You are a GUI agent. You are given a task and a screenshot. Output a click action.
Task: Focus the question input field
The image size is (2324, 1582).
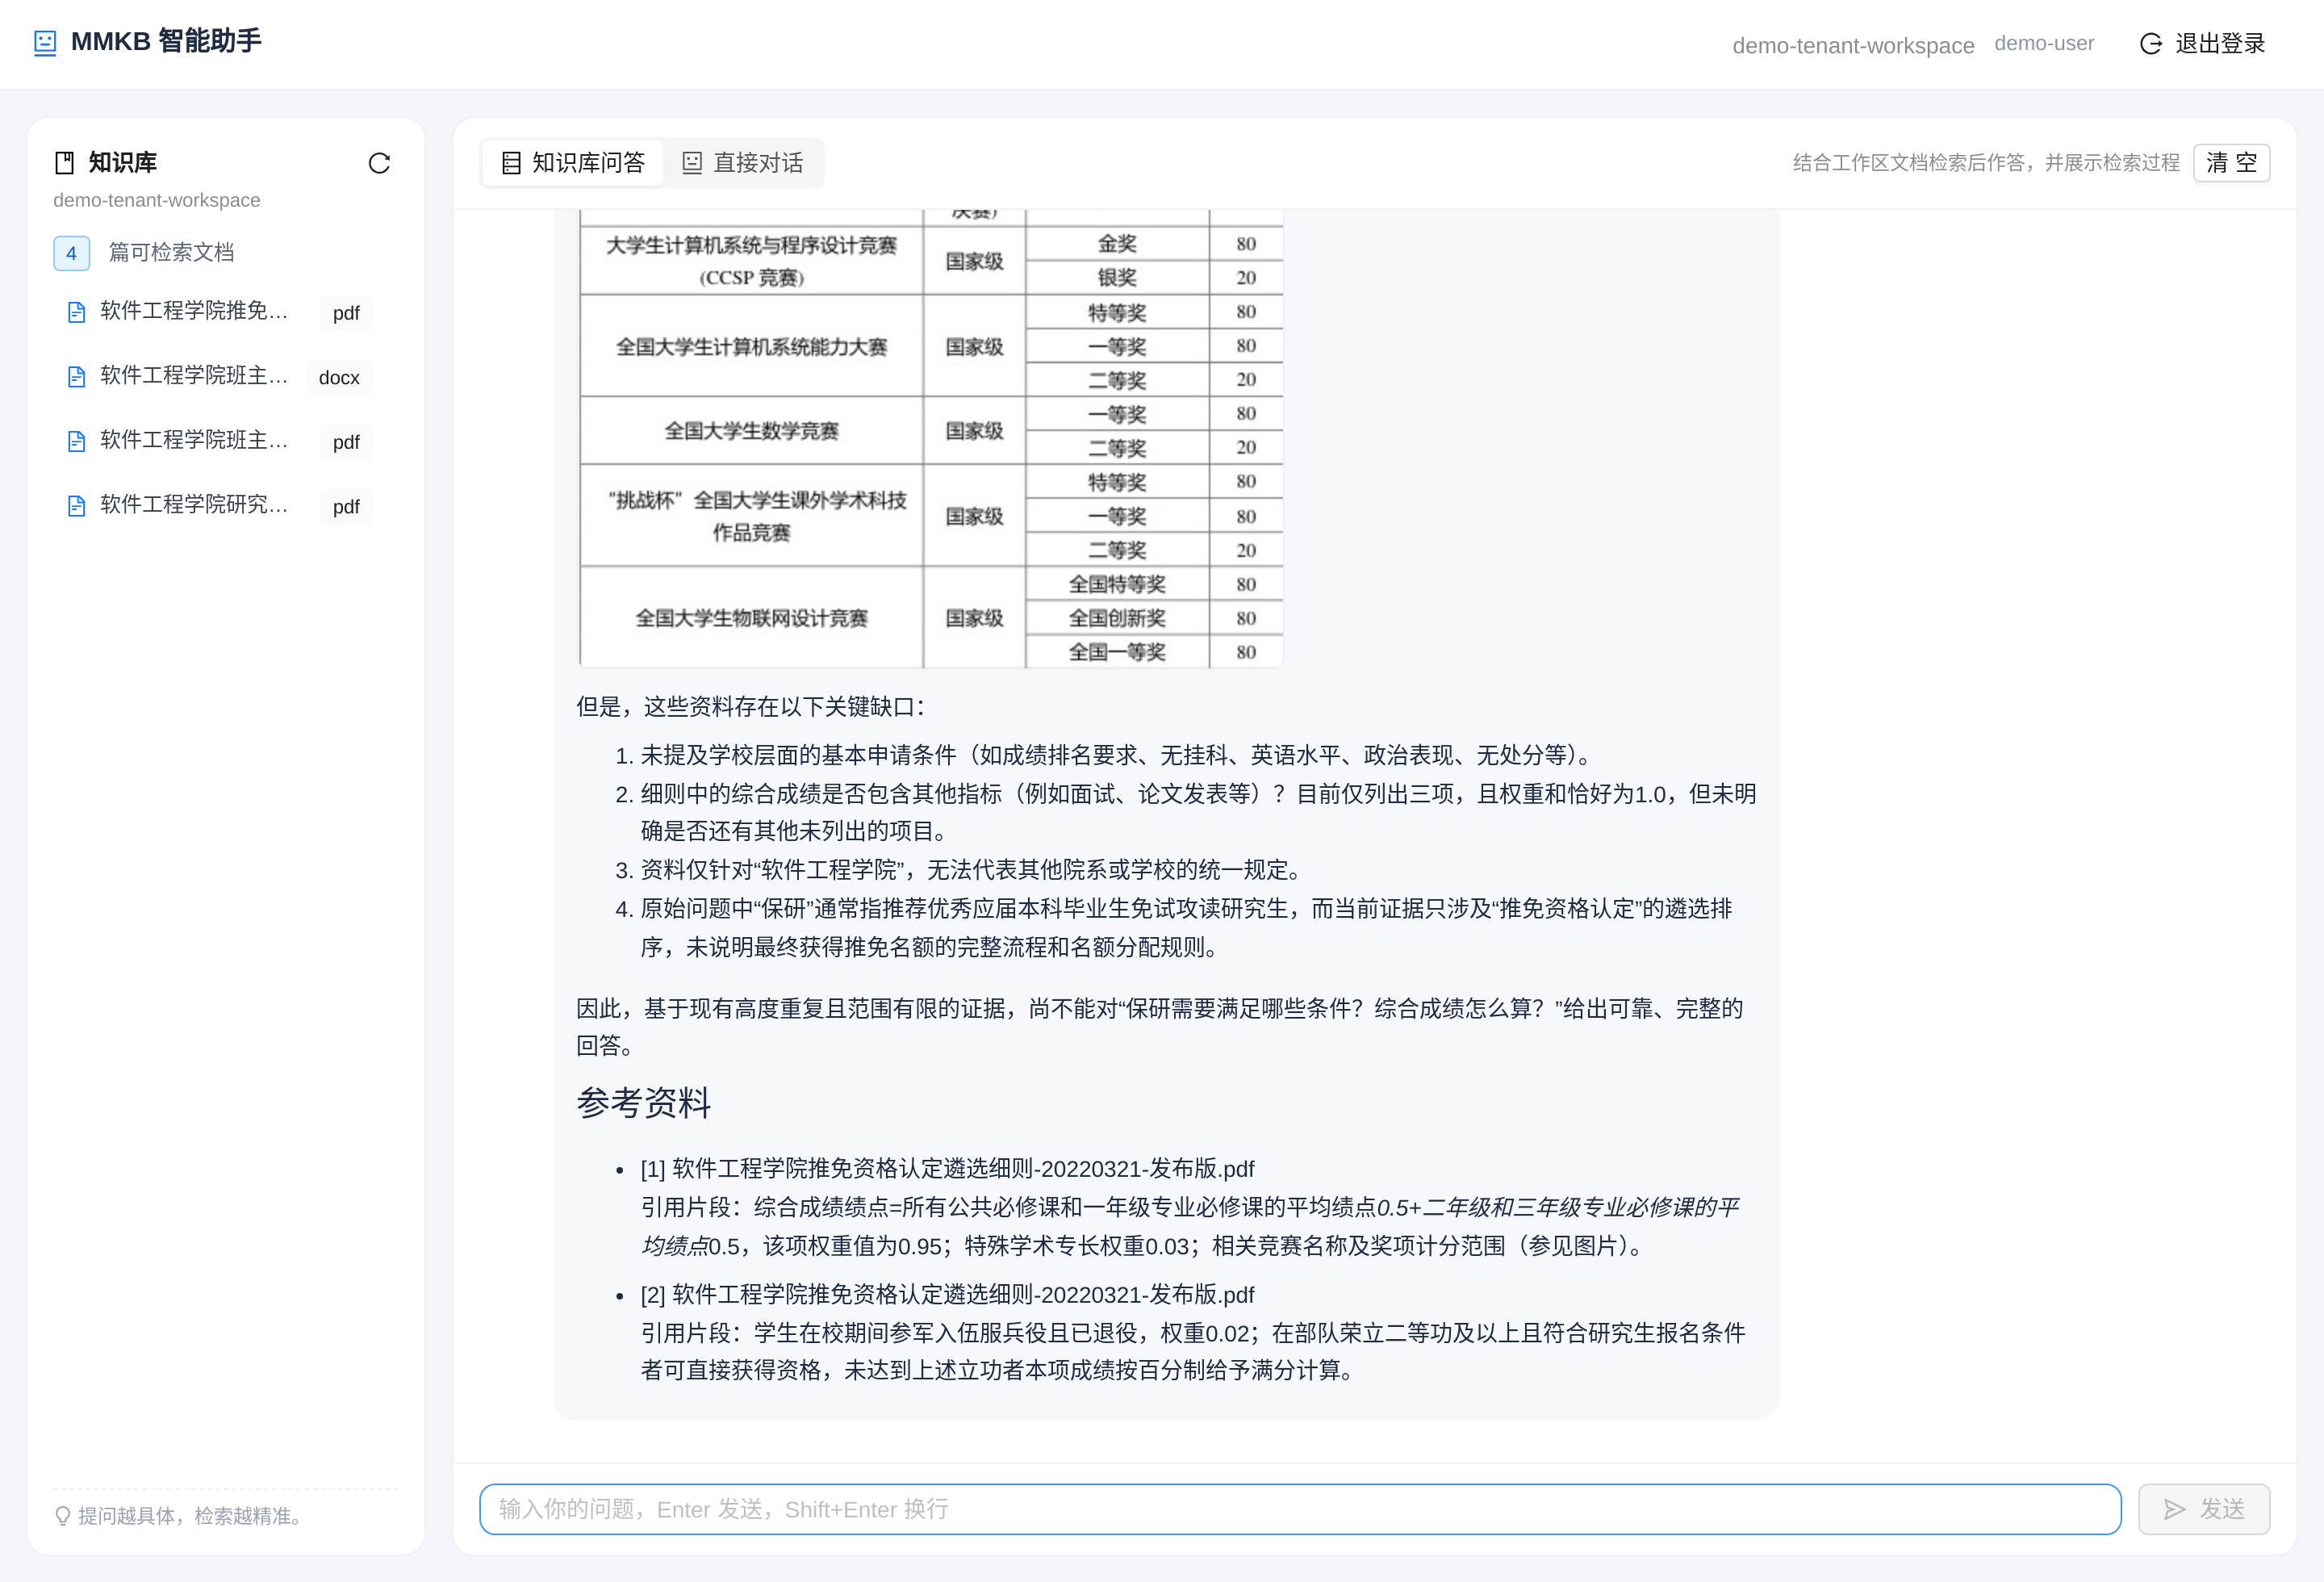pos(1300,1509)
